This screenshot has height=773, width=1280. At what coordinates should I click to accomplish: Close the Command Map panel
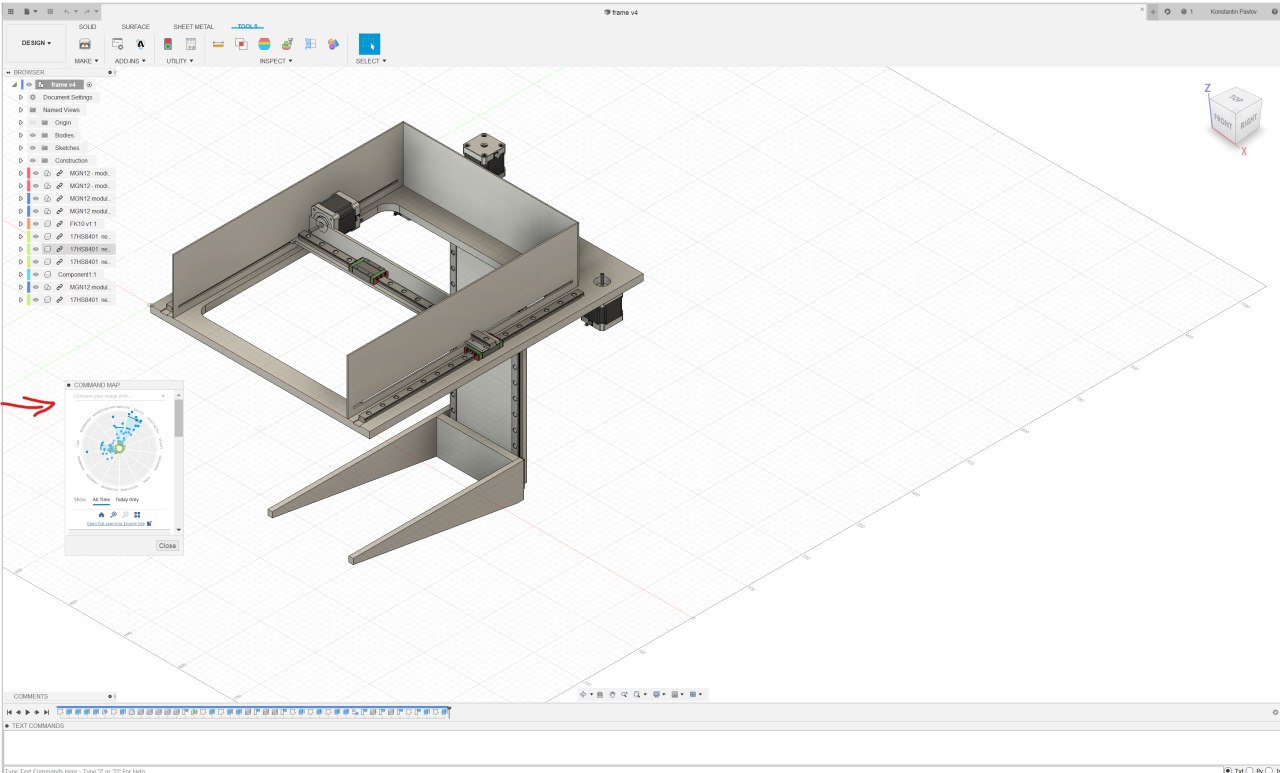pos(167,545)
